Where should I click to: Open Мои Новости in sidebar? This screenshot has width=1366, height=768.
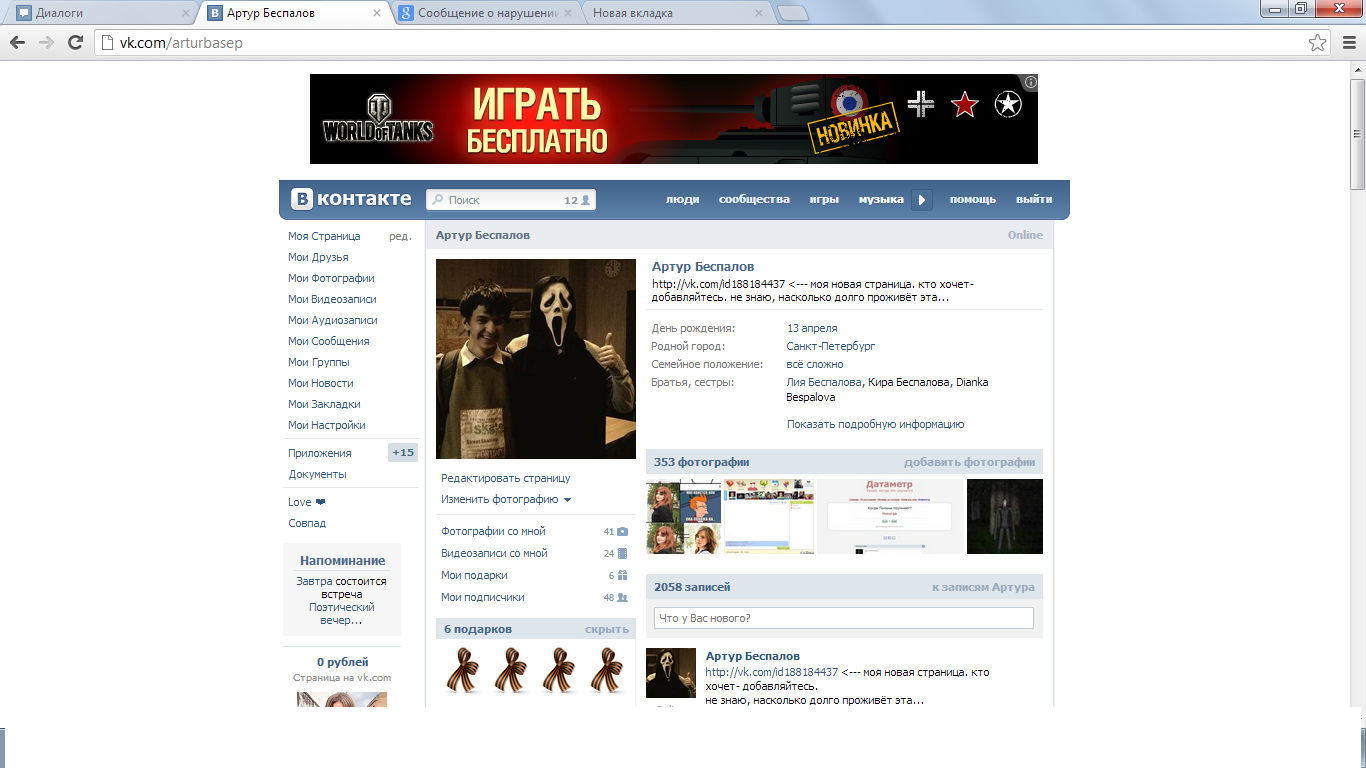pos(321,383)
